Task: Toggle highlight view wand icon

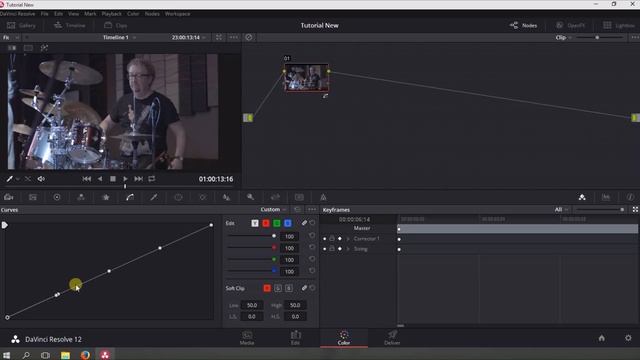Action: click(x=44, y=48)
